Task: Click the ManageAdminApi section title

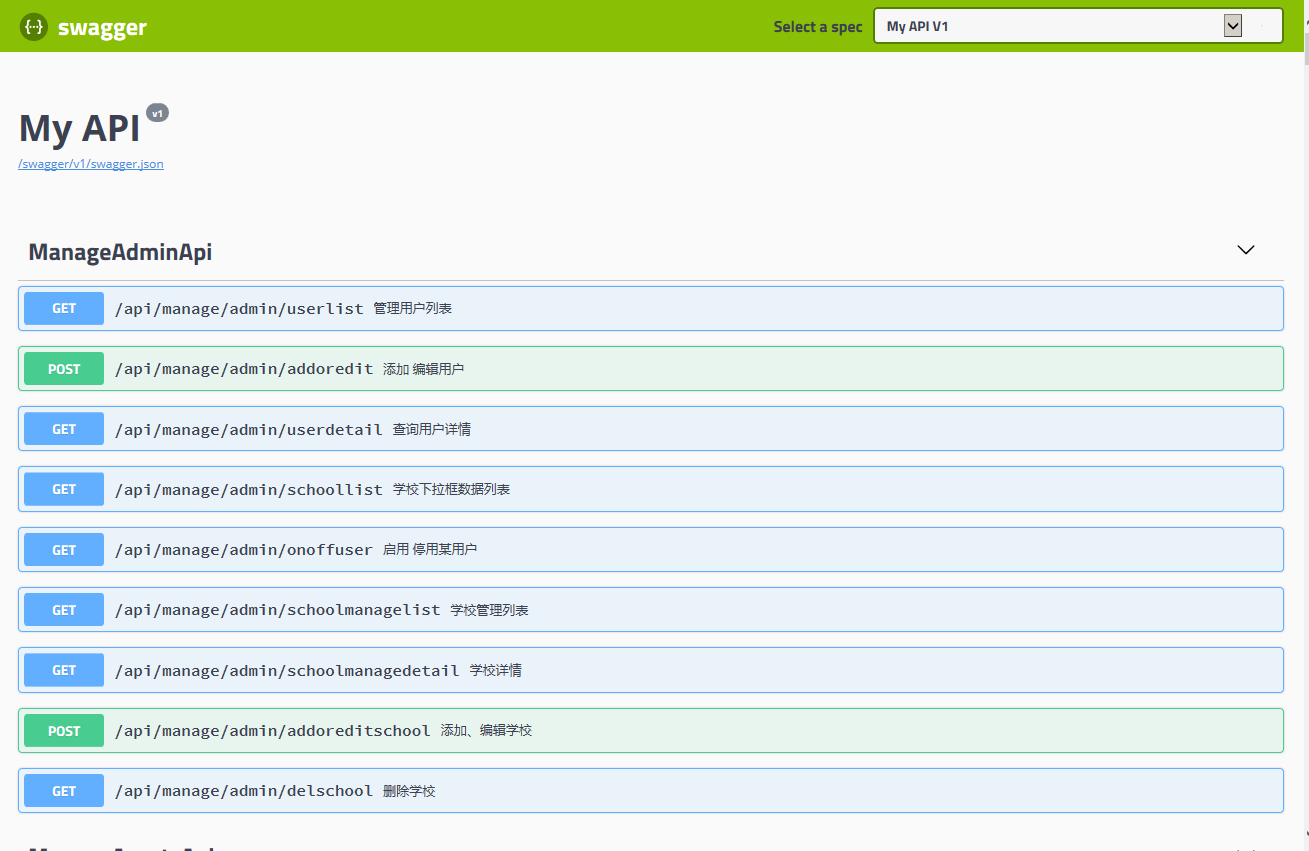Action: tap(120, 252)
